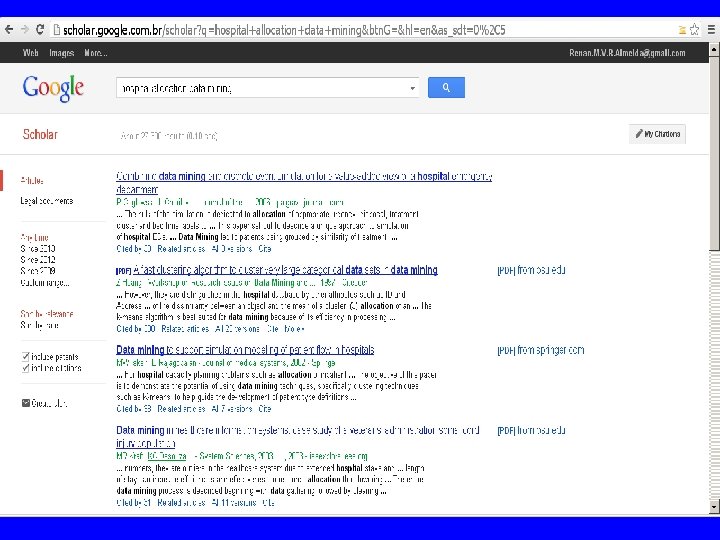Open the yellow bookmark folder icon in address bar
The width and height of the screenshot is (720, 540).
tap(682, 30)
